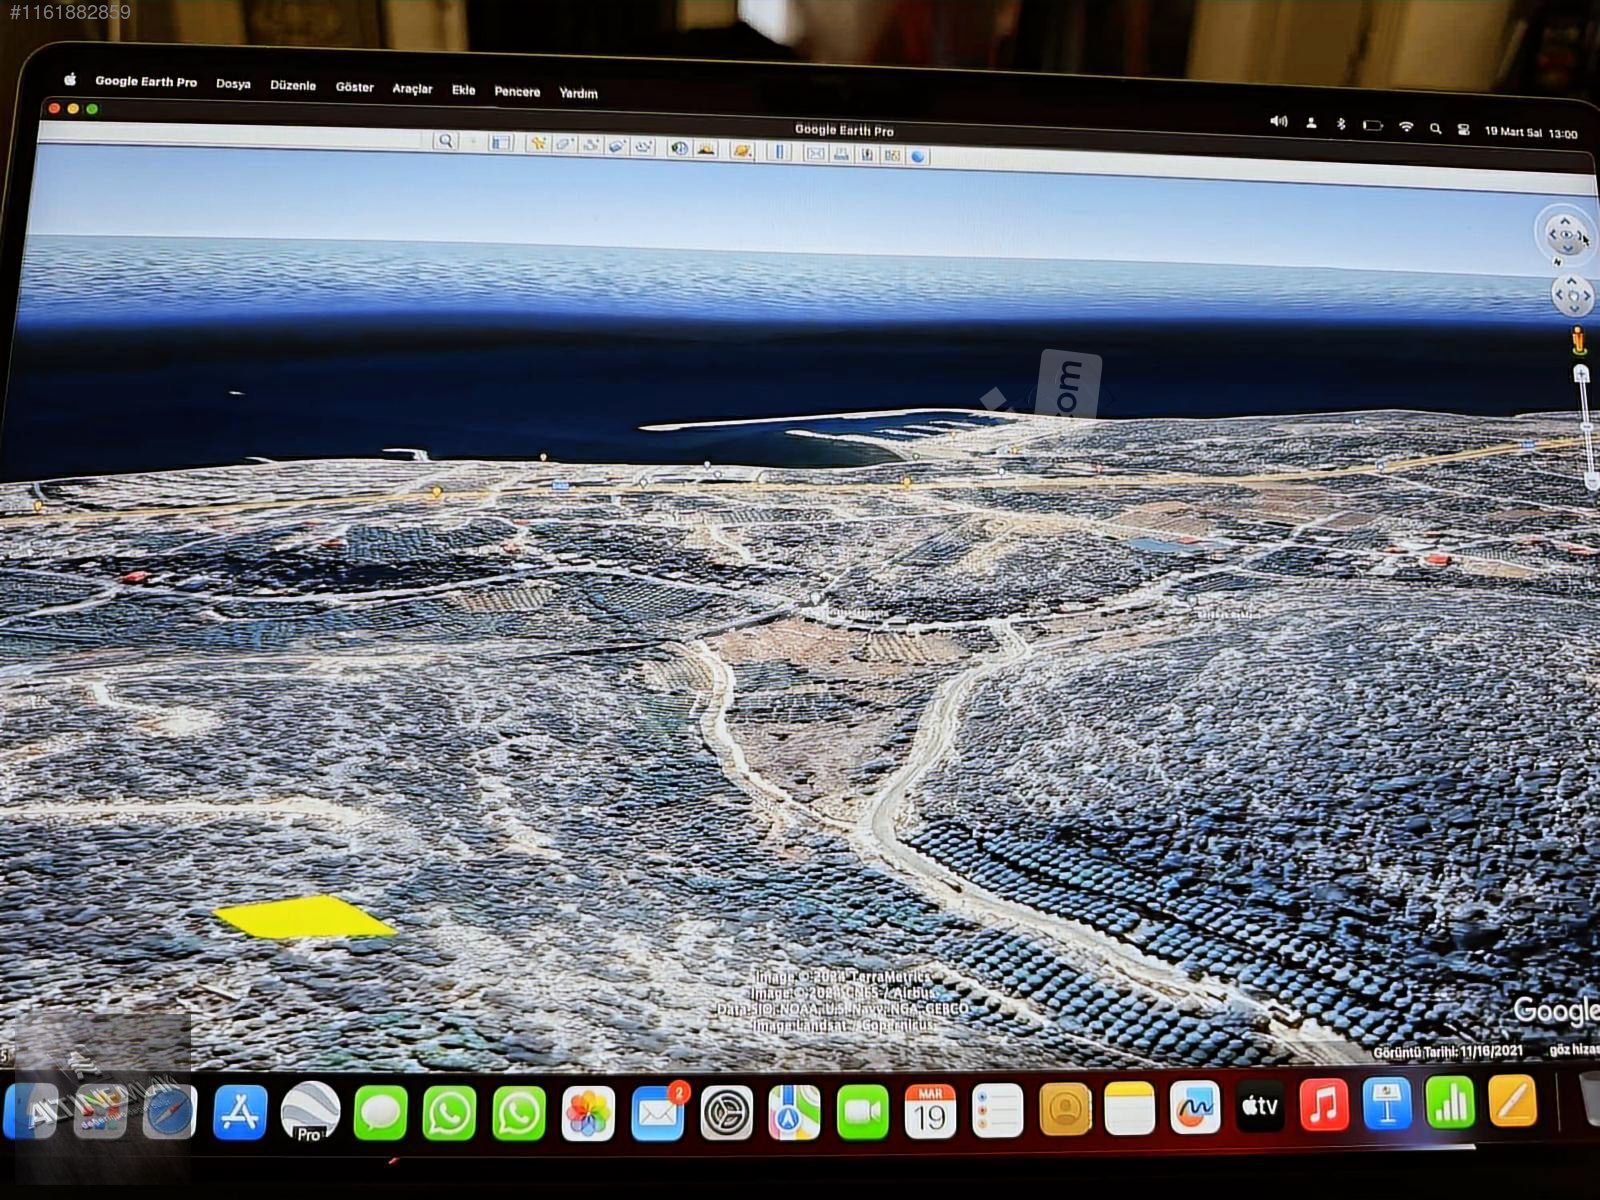Open the Dosya menu
Screen dimensions: 1600x1200
click(233, 84)
